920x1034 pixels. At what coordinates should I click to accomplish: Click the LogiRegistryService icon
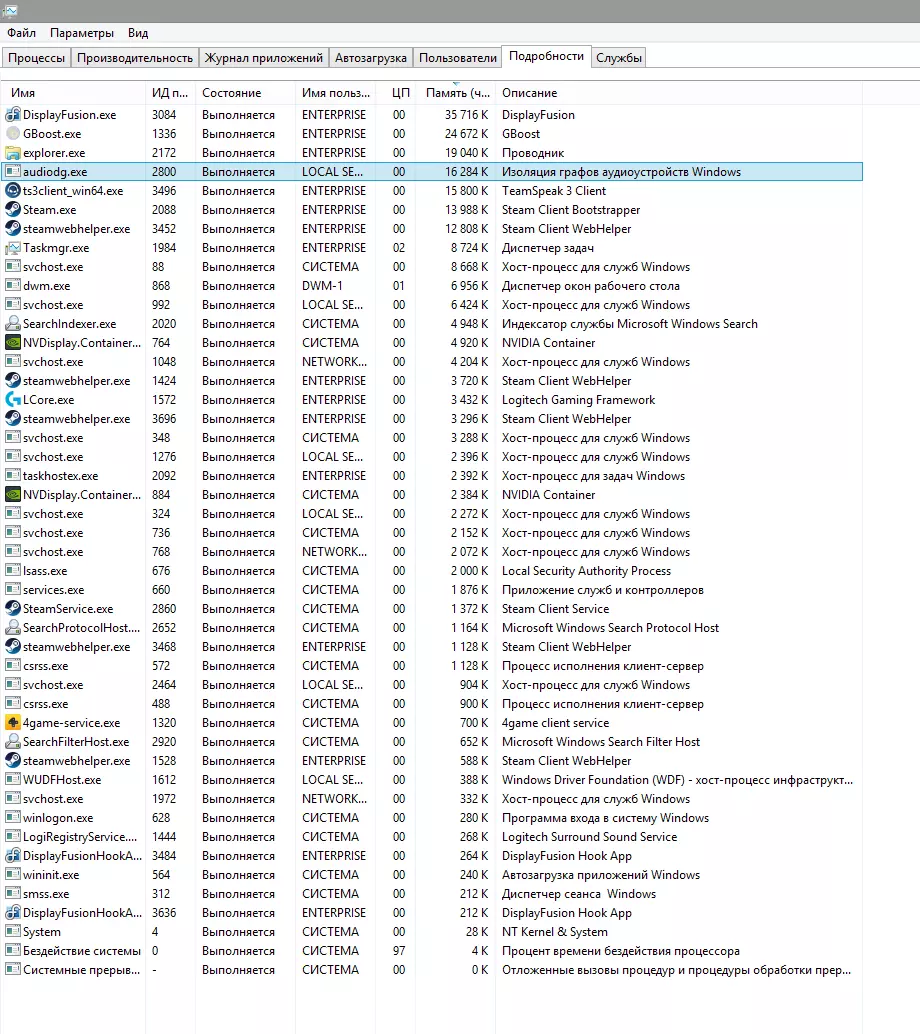13,837
